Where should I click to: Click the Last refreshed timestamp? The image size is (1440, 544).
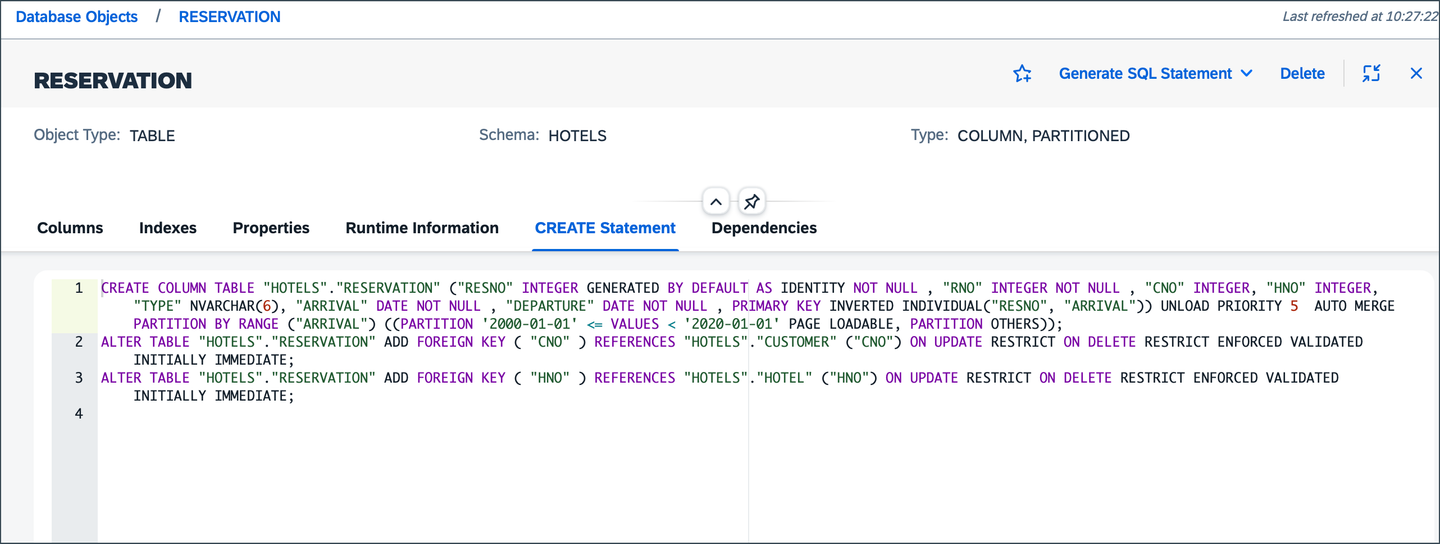click(1360, 16)
